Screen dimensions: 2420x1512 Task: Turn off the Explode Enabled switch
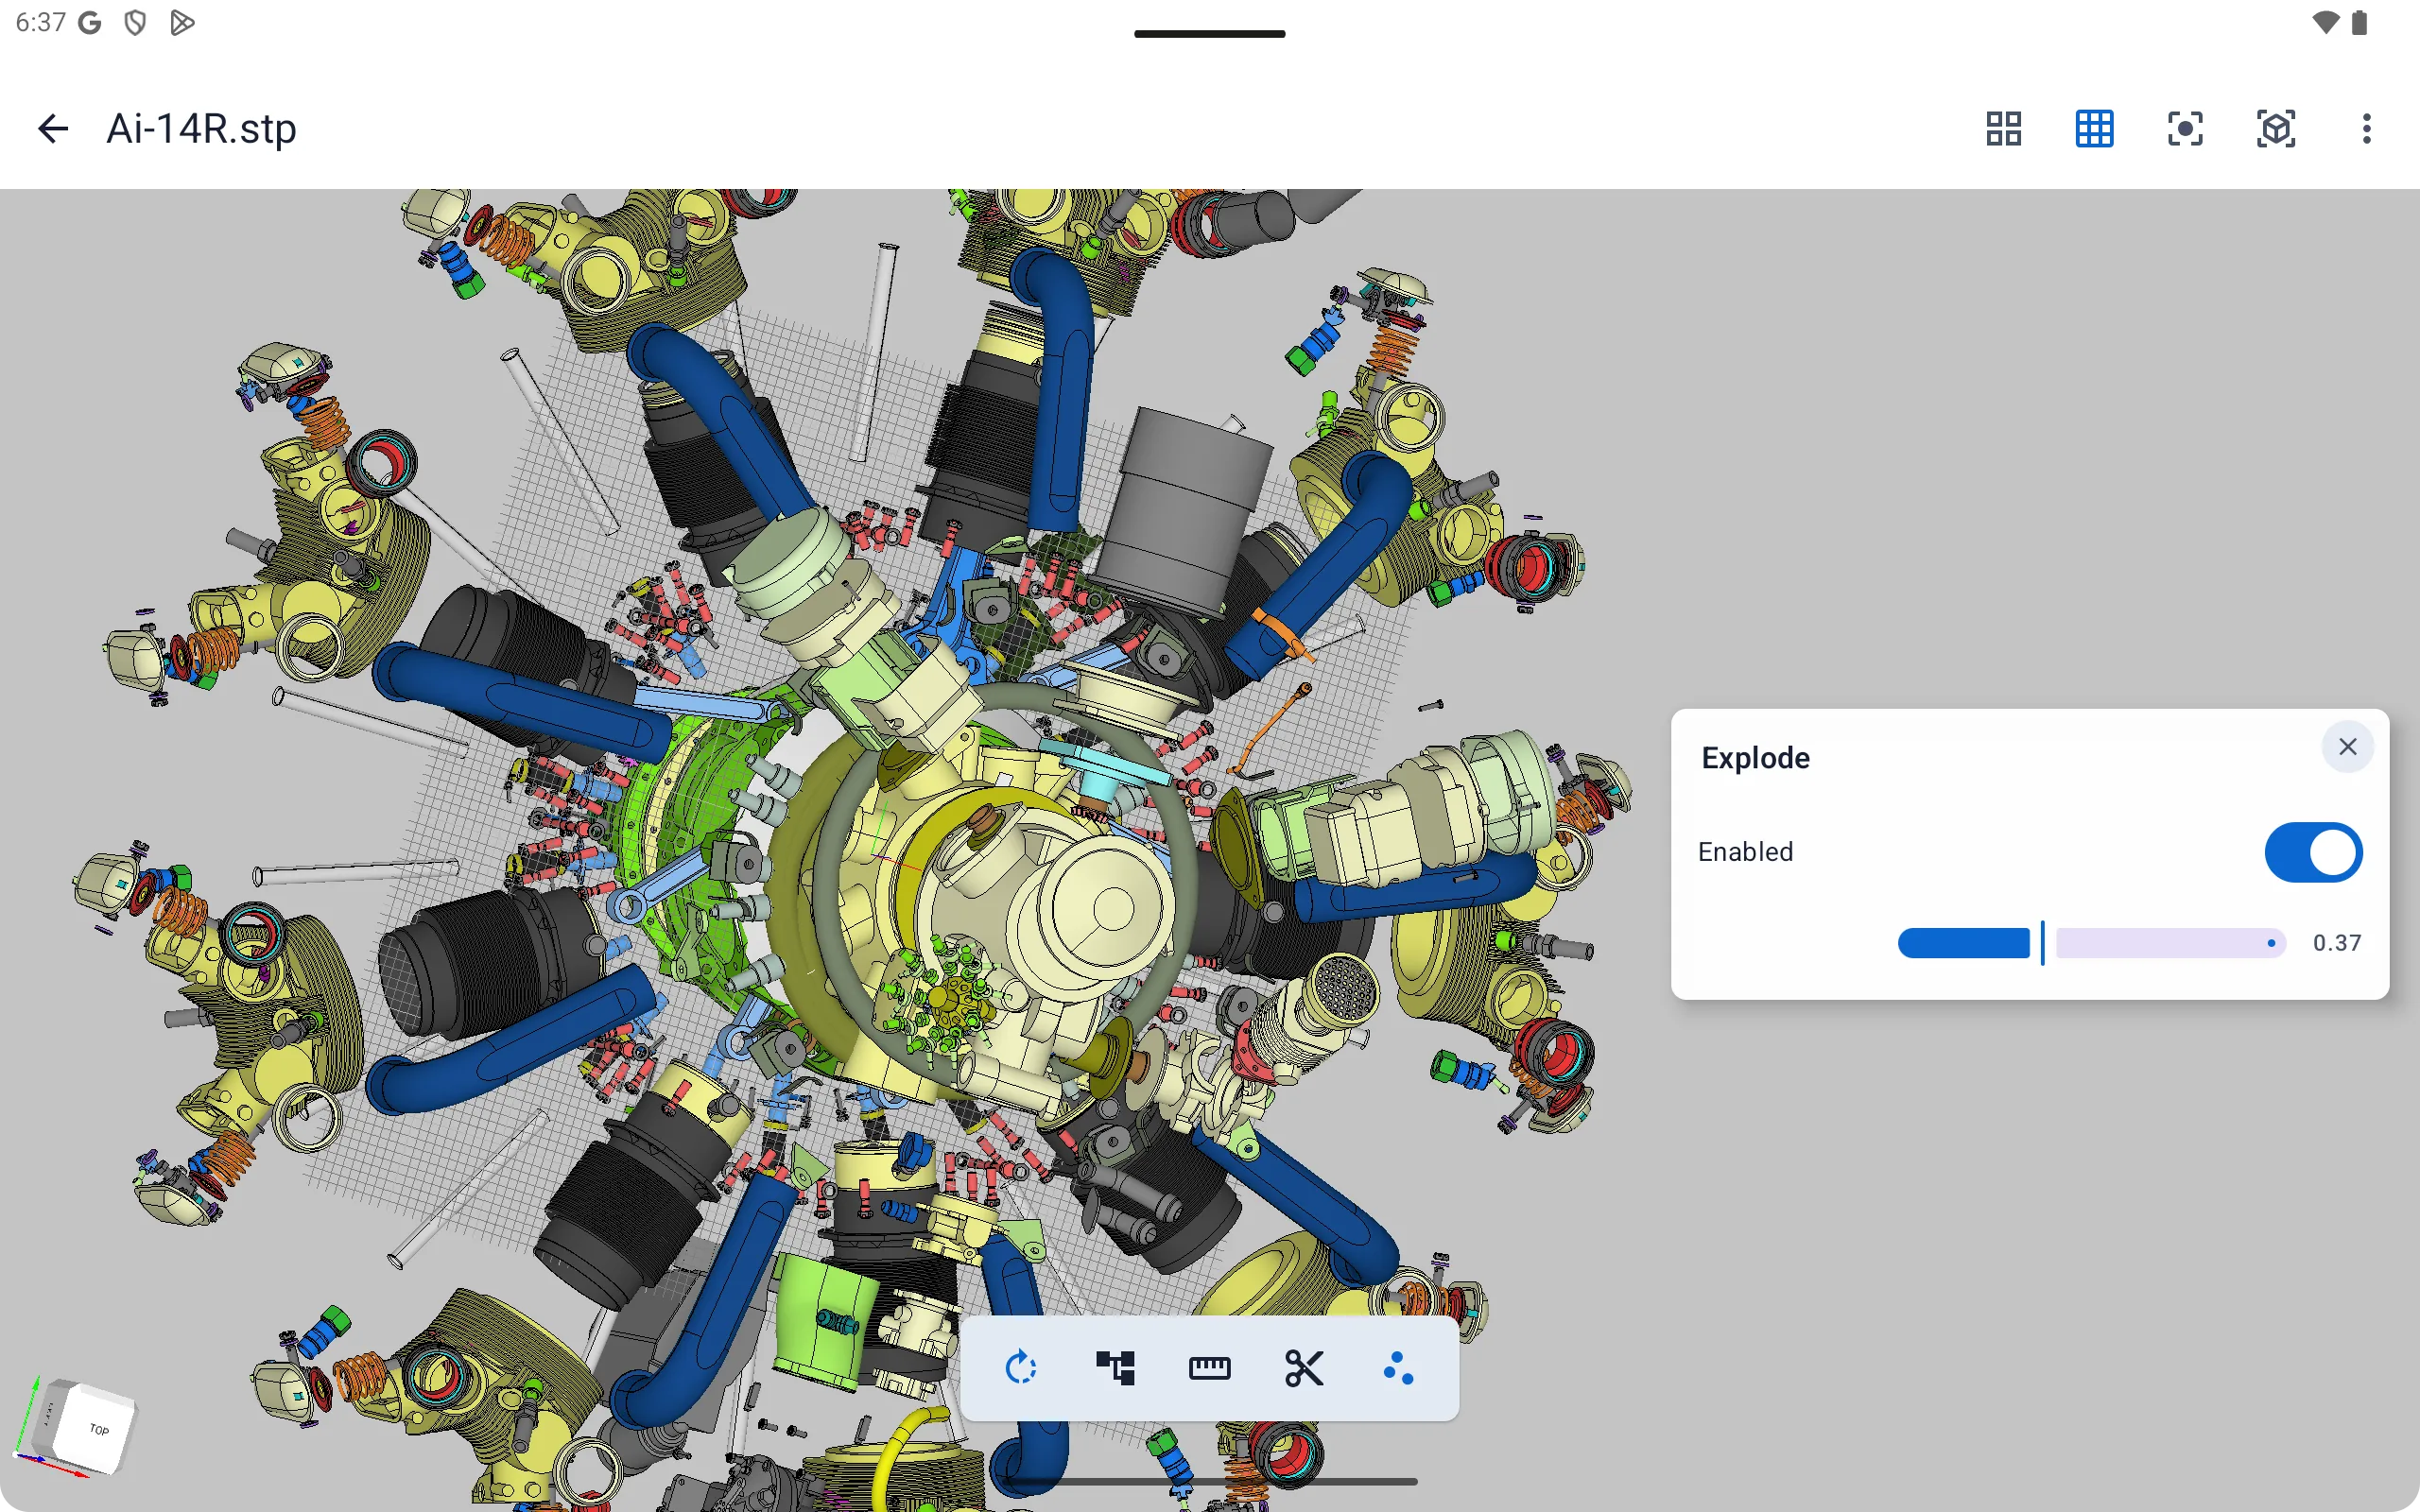pyautogui.click(x=2313, y=852)
